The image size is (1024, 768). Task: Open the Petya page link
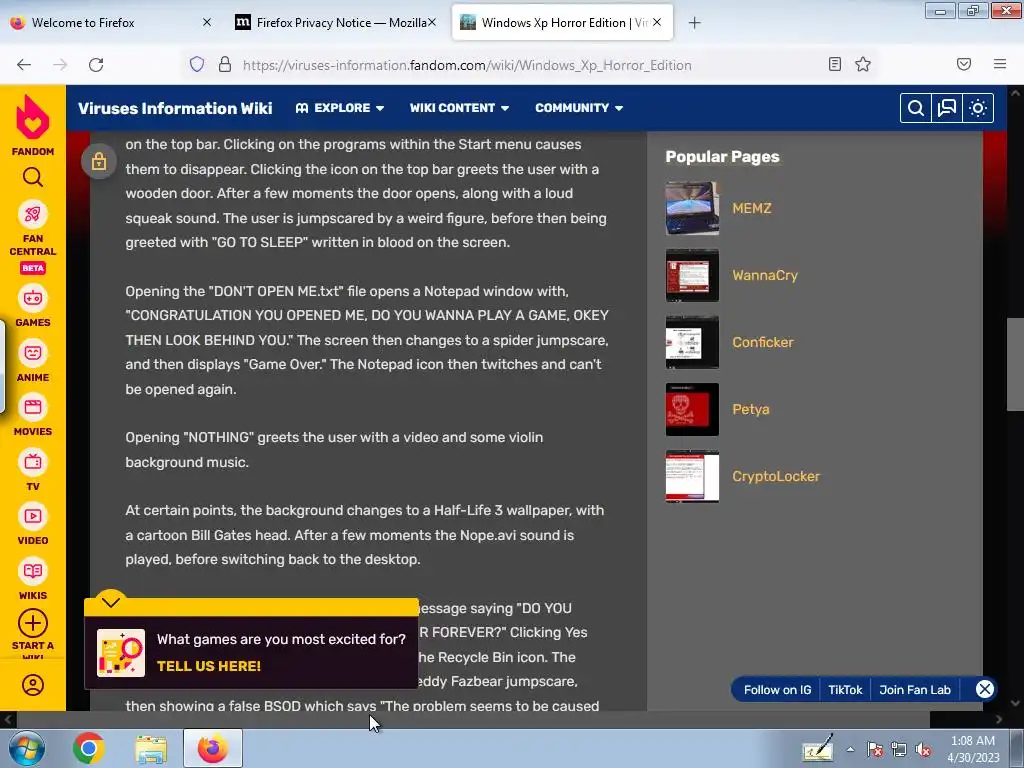pyautogui.click(x=750, y=409)
